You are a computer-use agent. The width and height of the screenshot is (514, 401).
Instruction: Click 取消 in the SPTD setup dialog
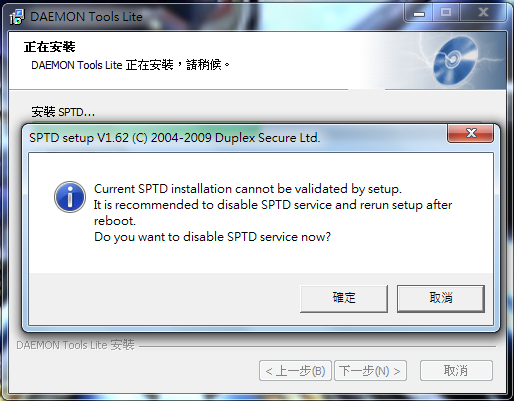pyautogui.click(x=441, y=298)
